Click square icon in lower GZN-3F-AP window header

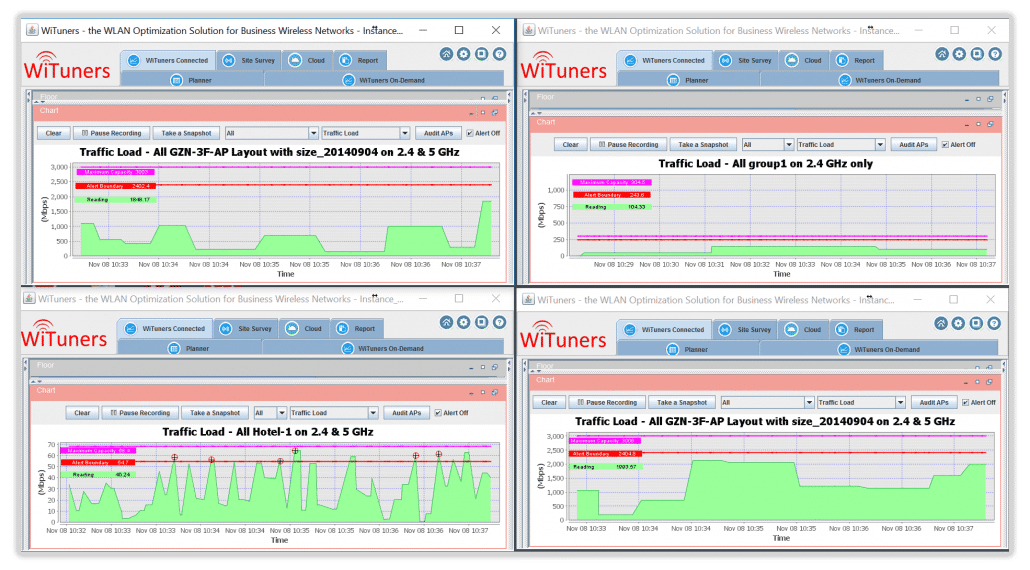coord(976,323)
